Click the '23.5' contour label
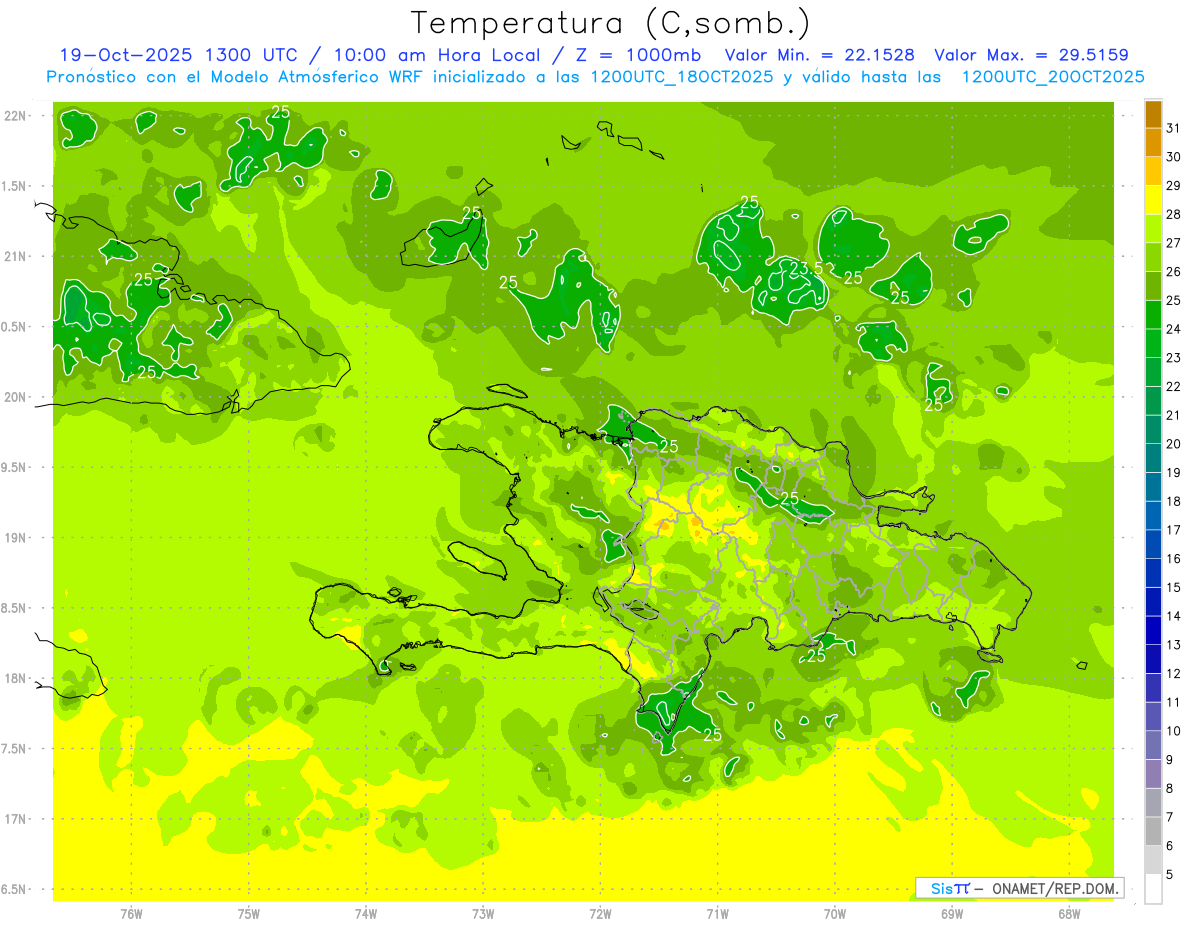Viewport: 1200px width, 927px height. (x=806, y=268)
